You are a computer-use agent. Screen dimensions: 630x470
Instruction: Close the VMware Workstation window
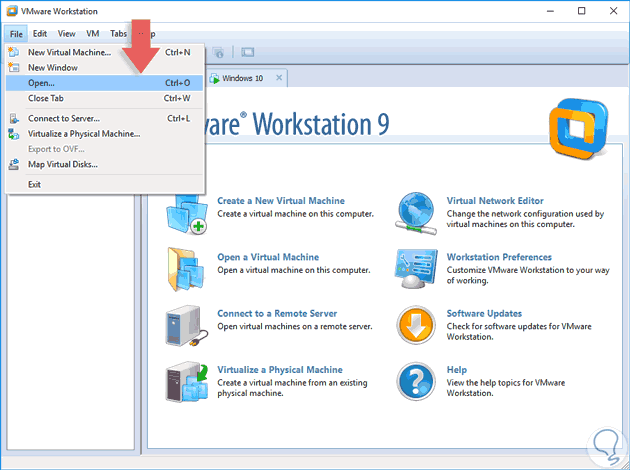[613, 11]
